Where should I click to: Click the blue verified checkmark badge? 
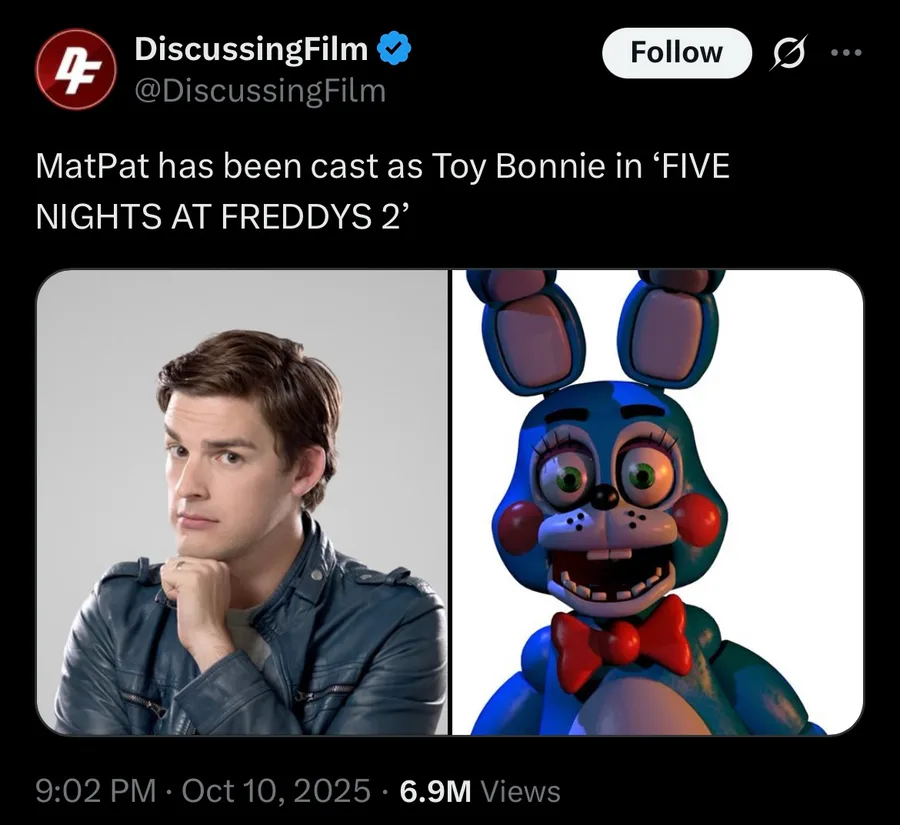point(395,47)
